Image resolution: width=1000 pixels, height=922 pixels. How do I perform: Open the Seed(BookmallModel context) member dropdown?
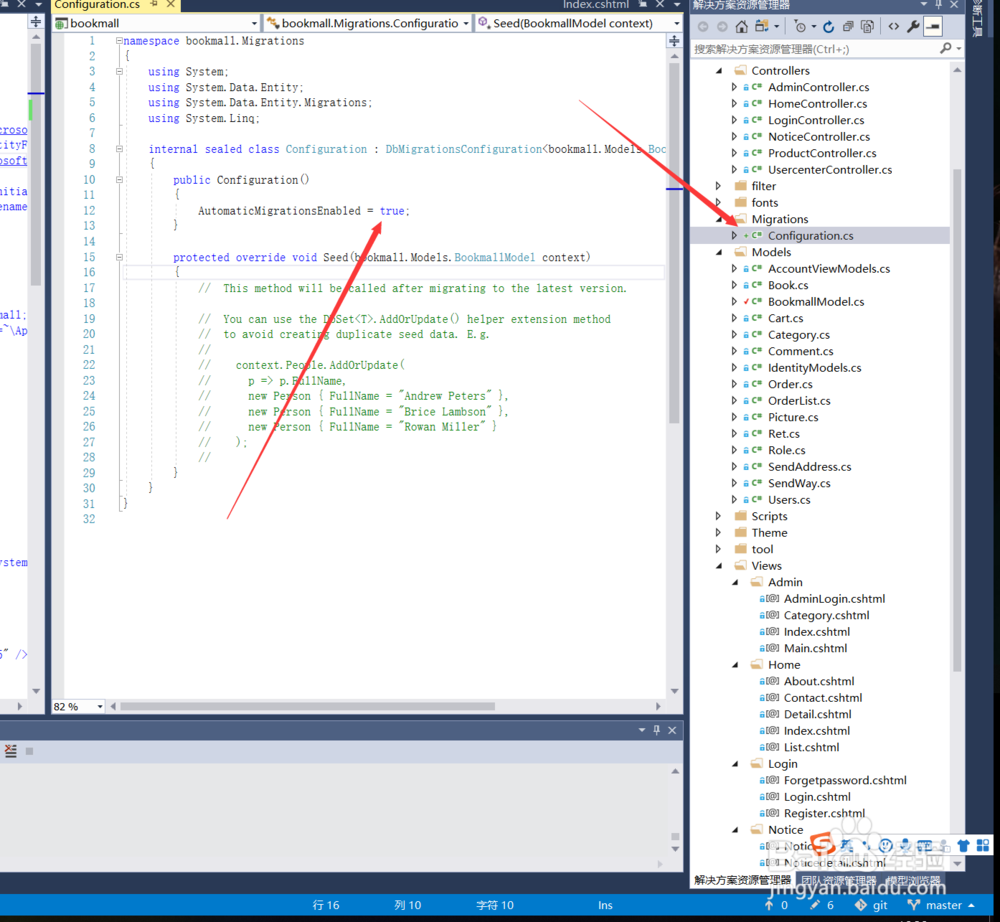coord(677,24)
